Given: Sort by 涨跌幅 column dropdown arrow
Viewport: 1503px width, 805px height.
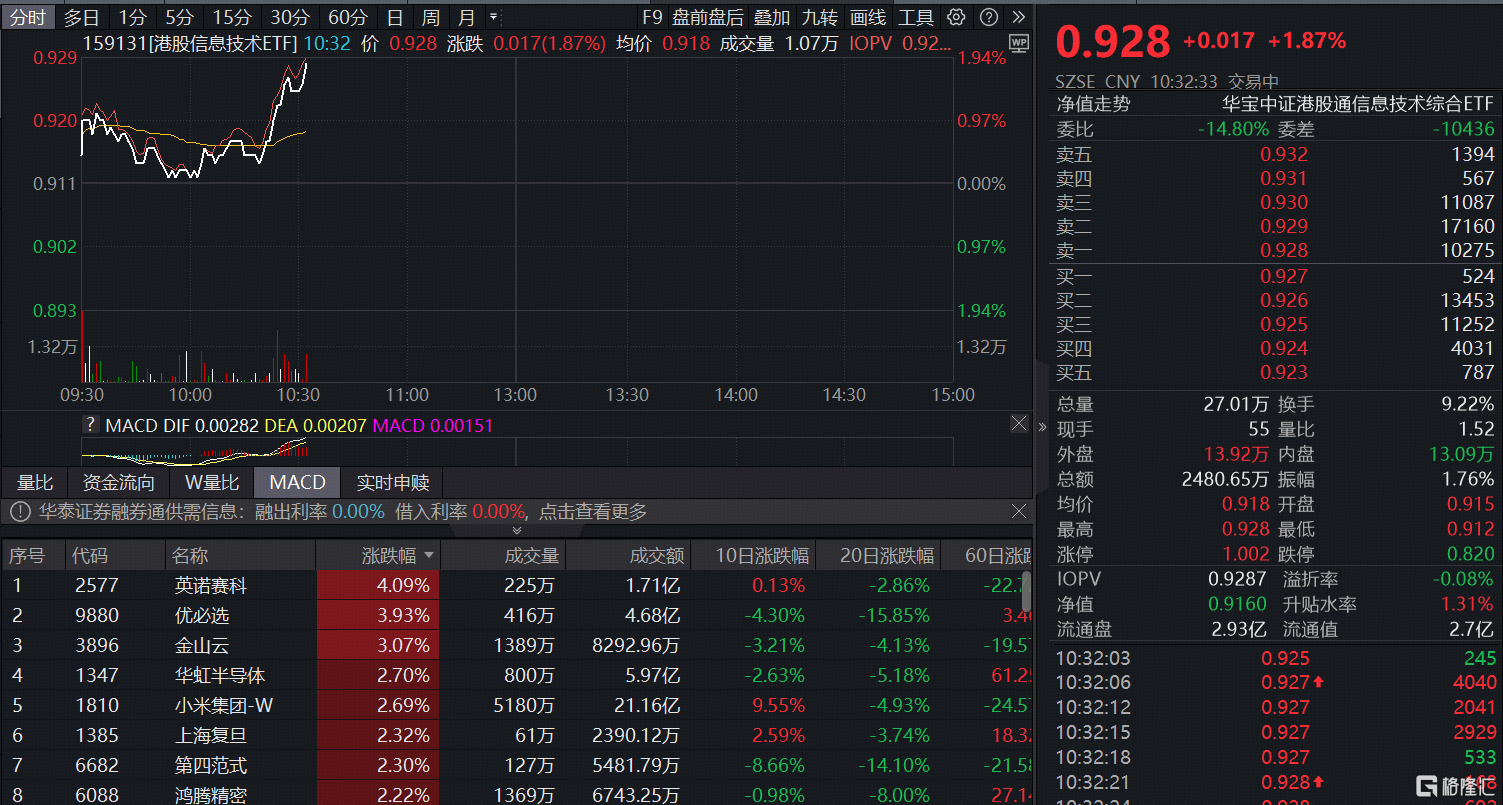Looking at the screenshot, I should 429,555.
